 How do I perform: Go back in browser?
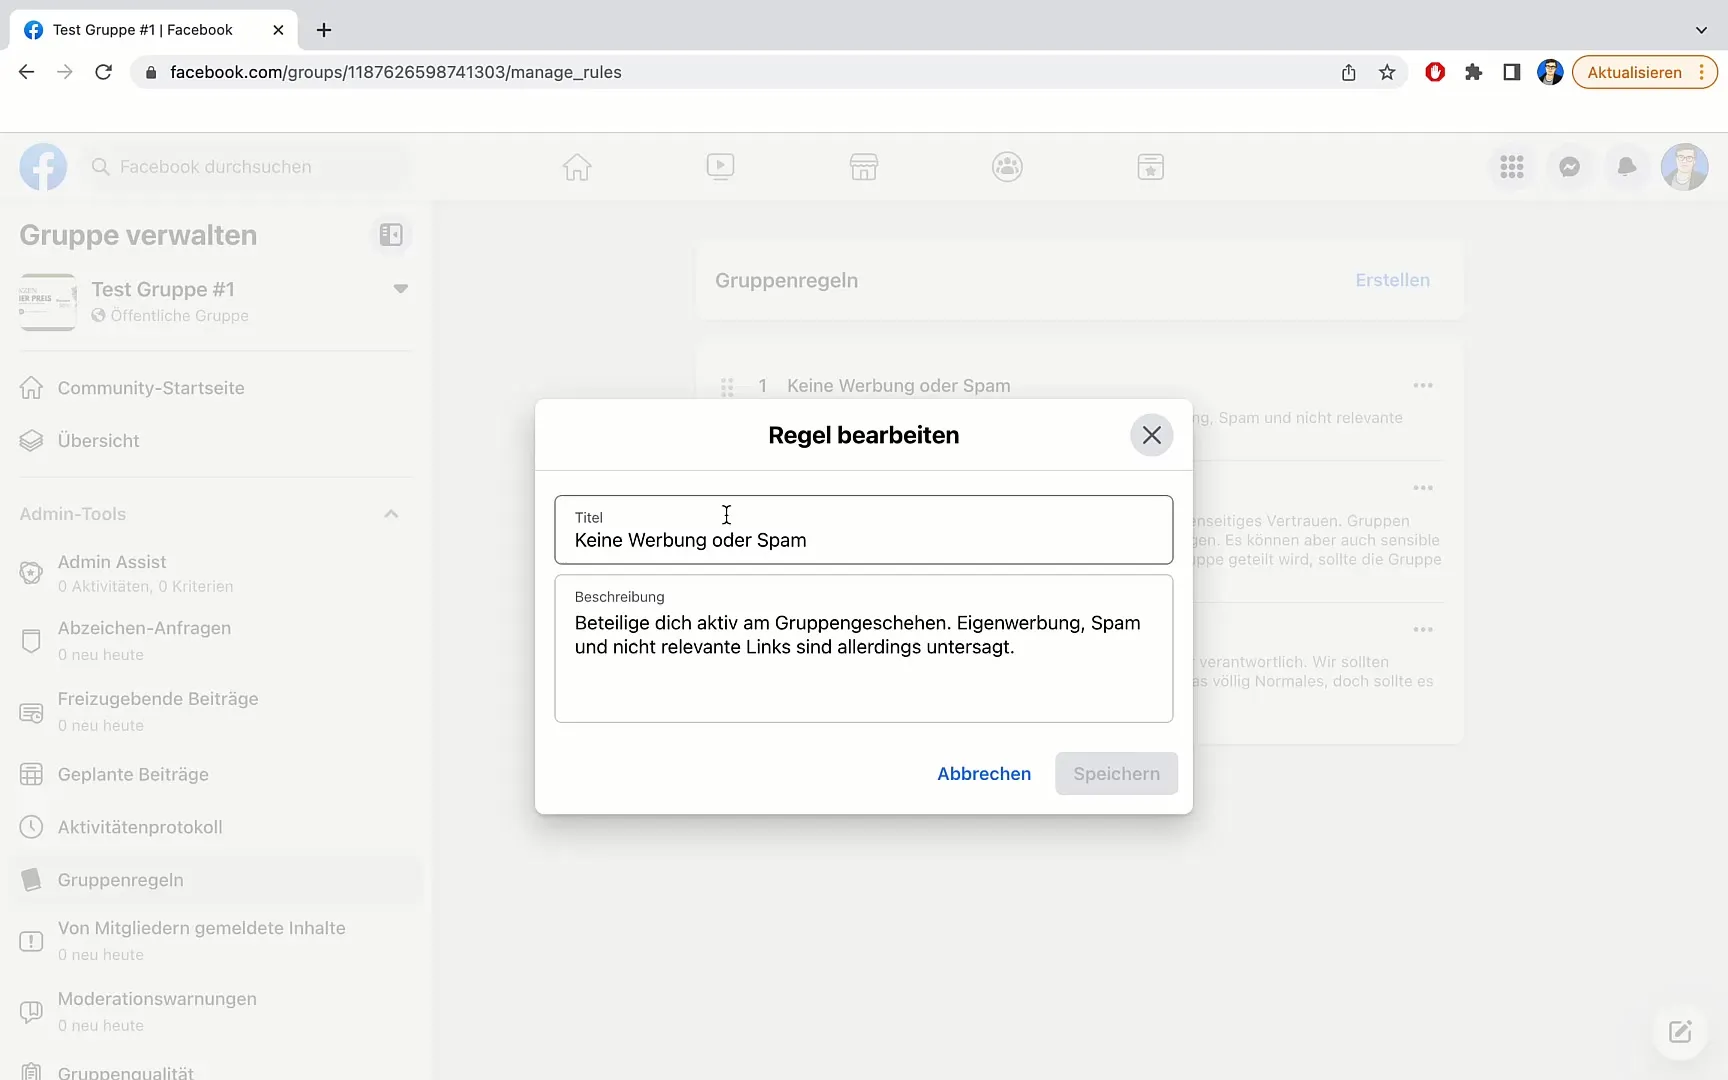[x=27, y=72]
